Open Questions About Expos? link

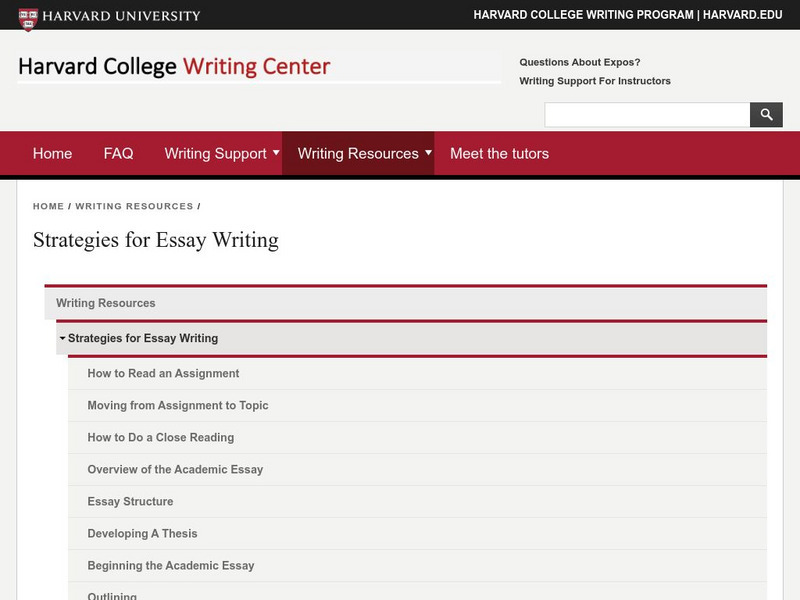(x=580, y=62)
